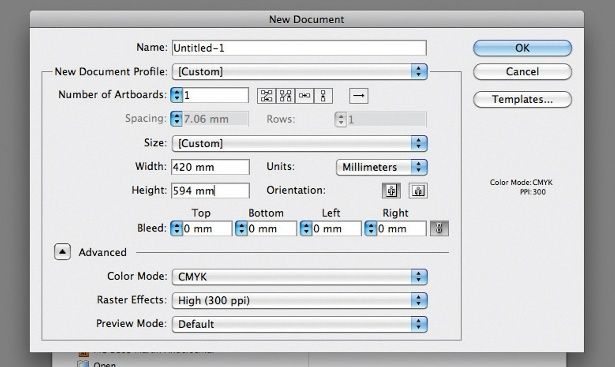The width and height of the screenshot is (615, 367).
Task: Adjust the Top bleed stepper
Action: coord(176,228)
